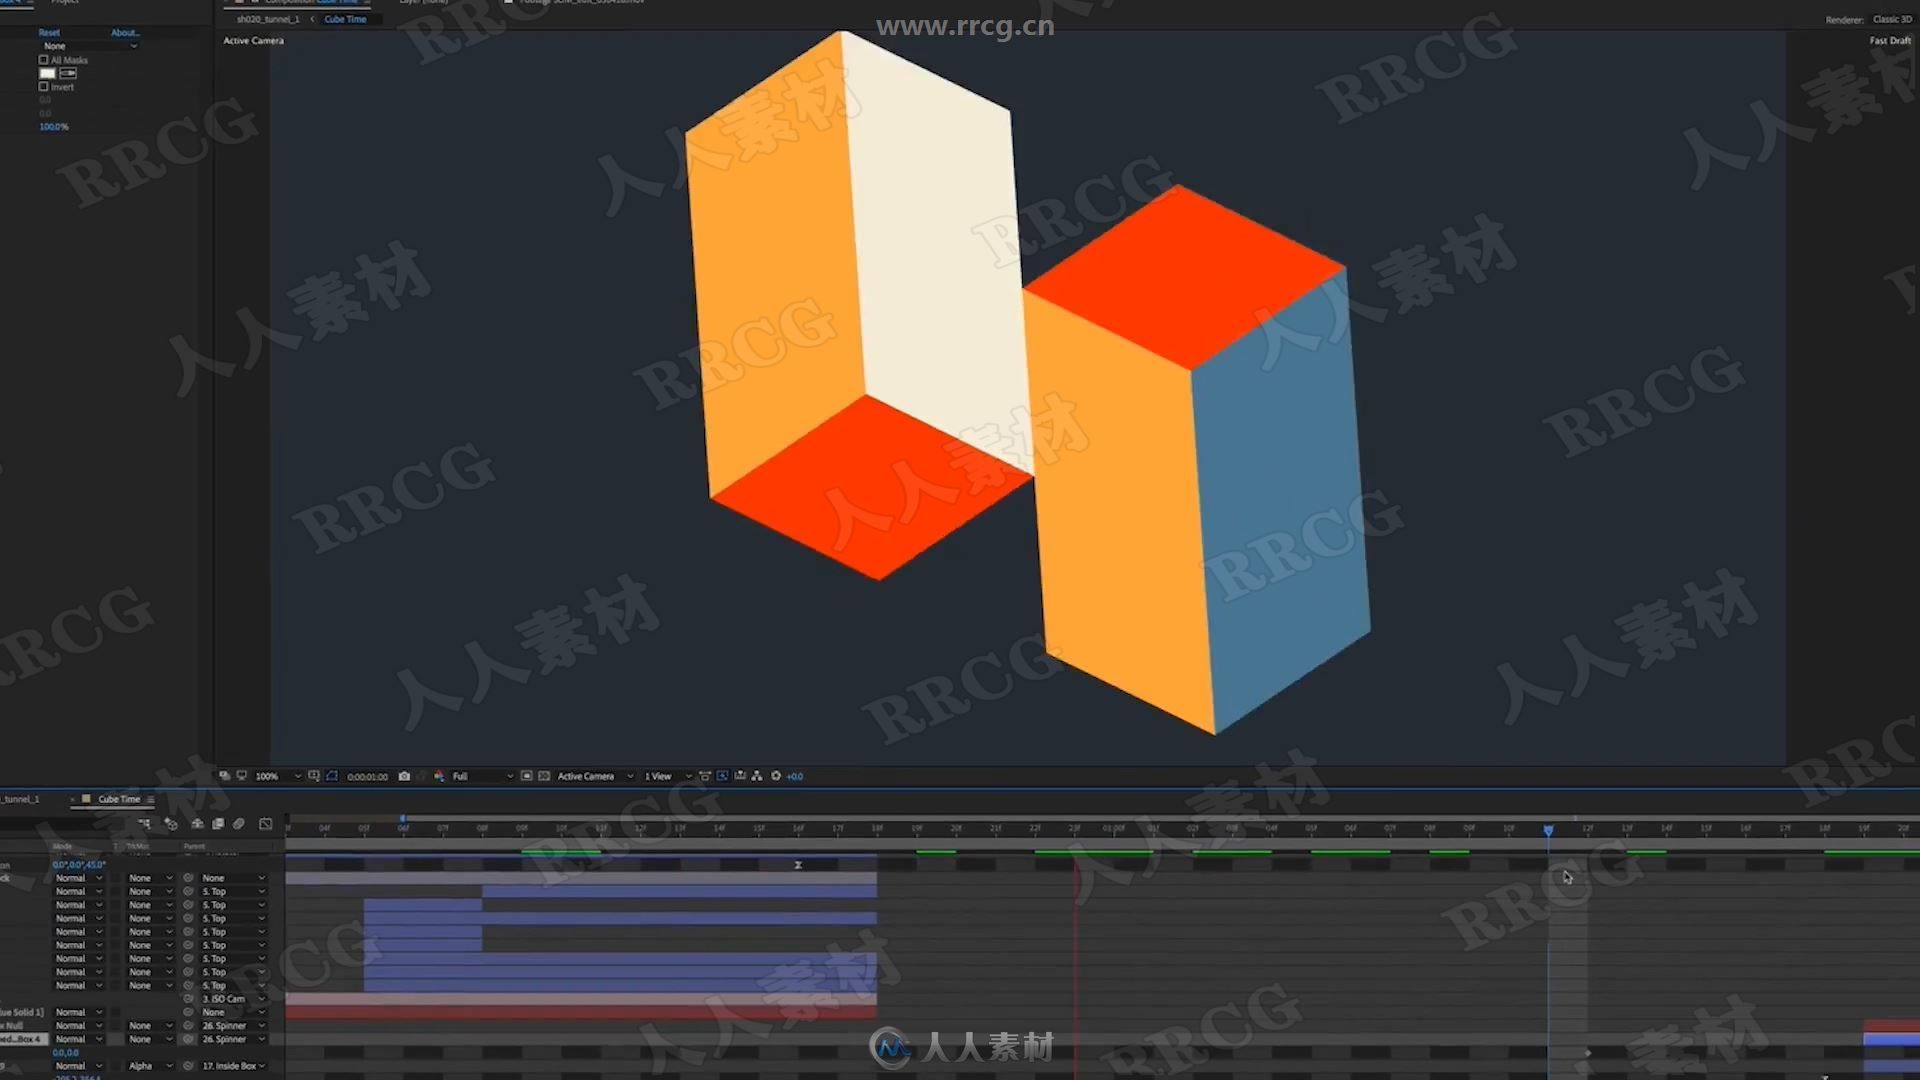The image size is (1920, 1080).
Task: Select Cube Time in the comp breadcrumb
Action: pos(345,19)
